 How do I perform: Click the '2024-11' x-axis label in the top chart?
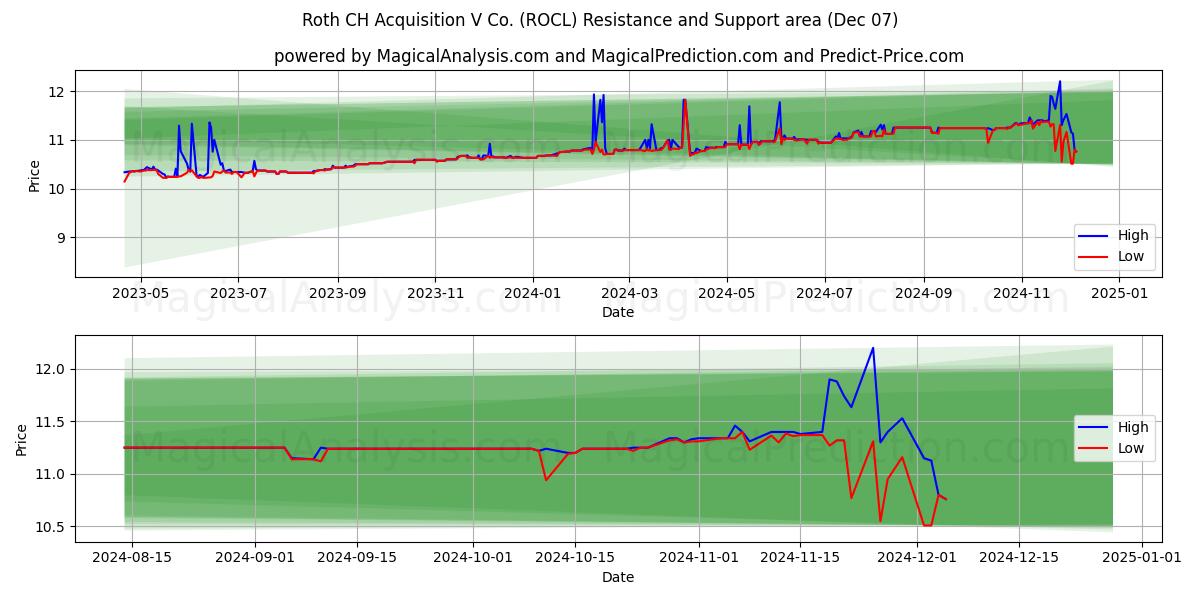pos(1022,294)
